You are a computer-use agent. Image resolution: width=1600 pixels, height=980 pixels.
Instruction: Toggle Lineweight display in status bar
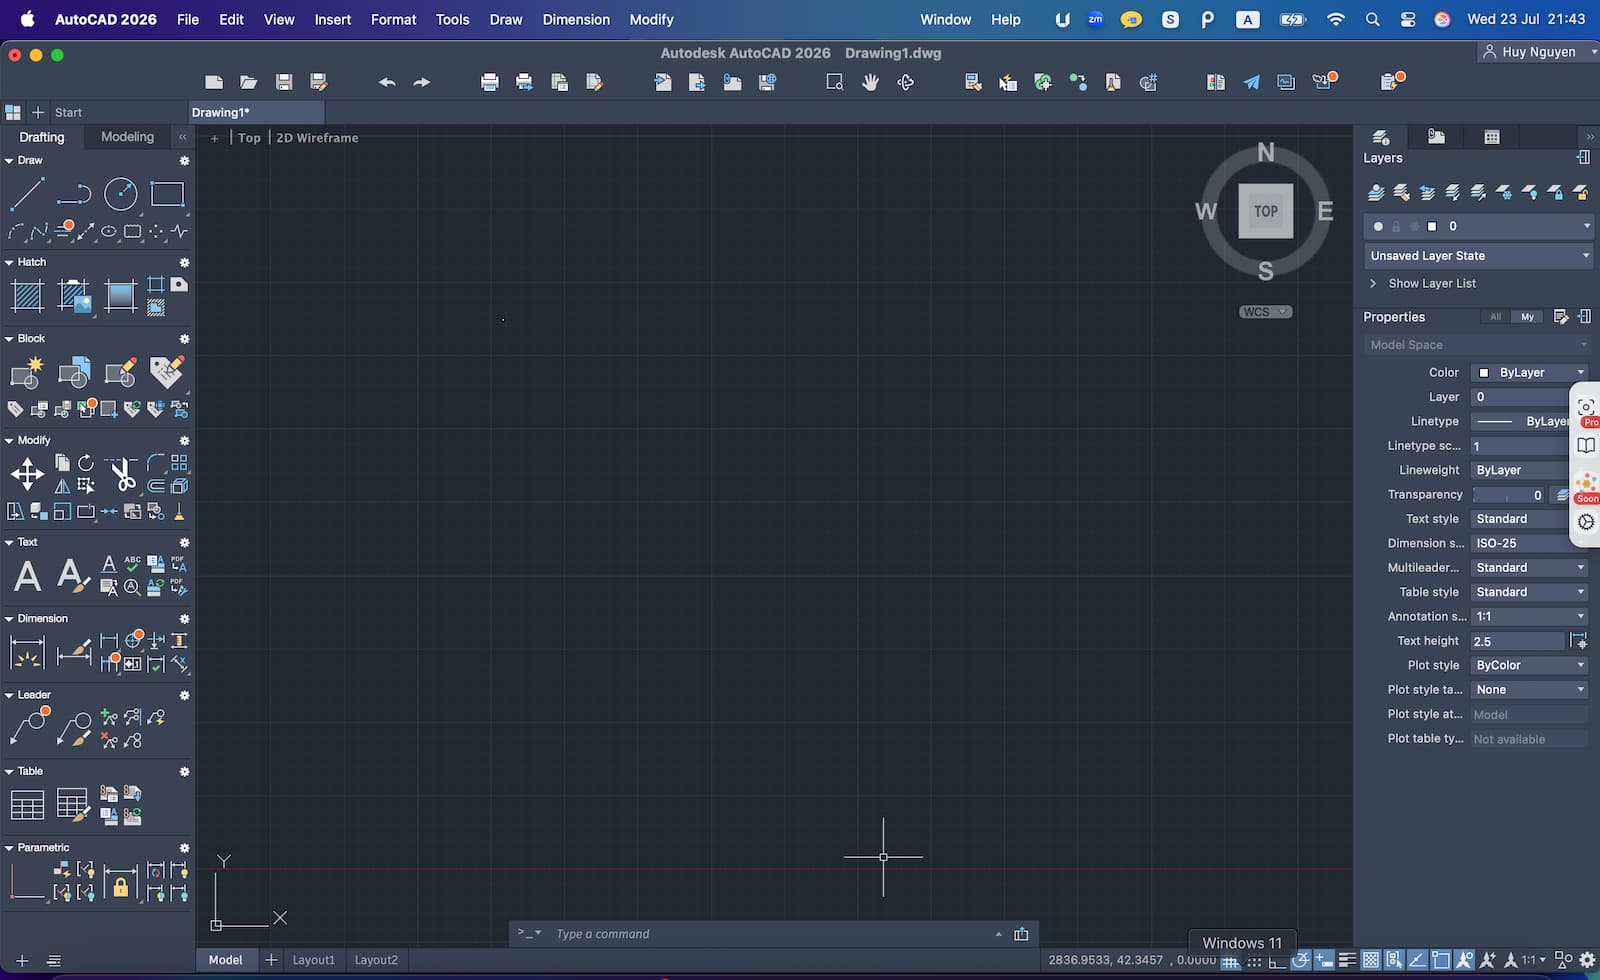[x=1347, y=960]
